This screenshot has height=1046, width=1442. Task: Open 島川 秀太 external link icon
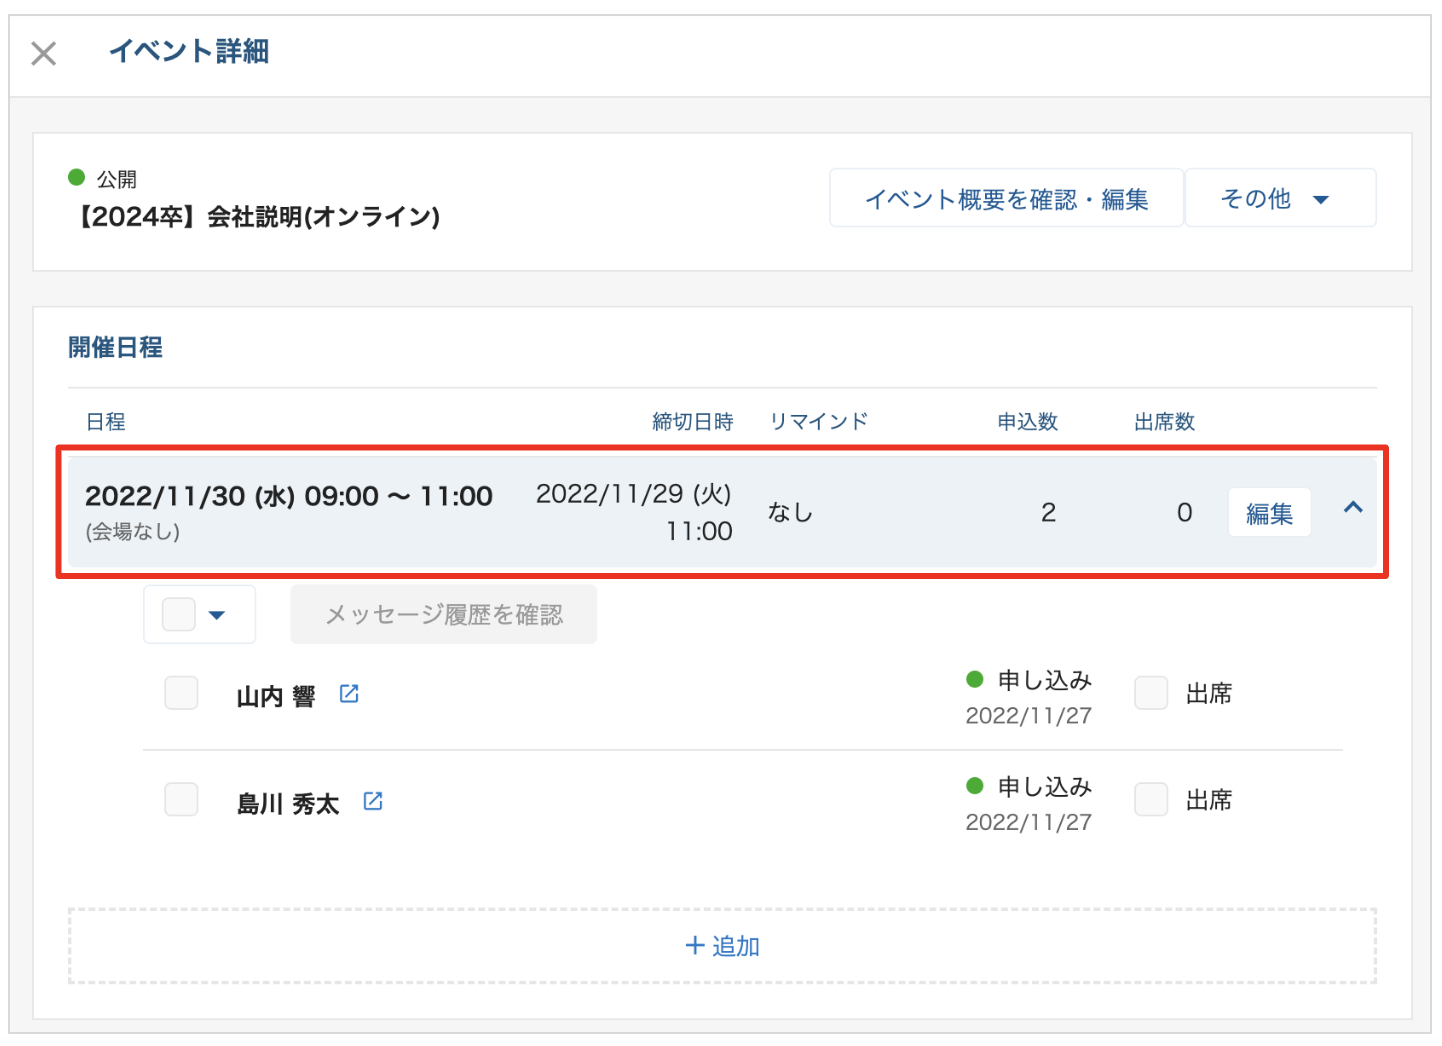[373, 801]
